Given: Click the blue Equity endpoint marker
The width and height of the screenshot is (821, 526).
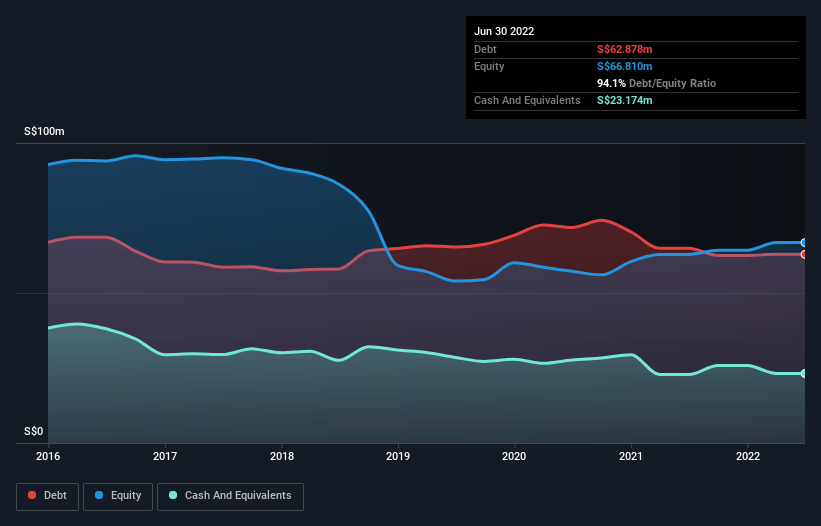Looking at the screenshot, I should pos(804,243).
